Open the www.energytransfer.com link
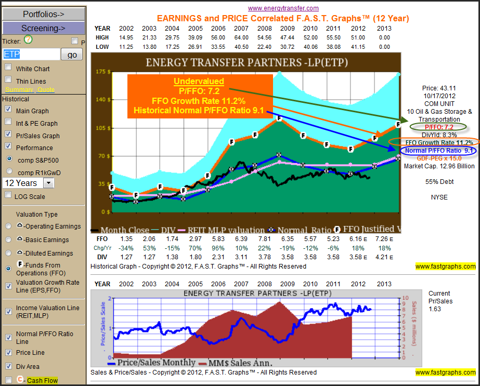The image size is (480, 386). point(283,8)
